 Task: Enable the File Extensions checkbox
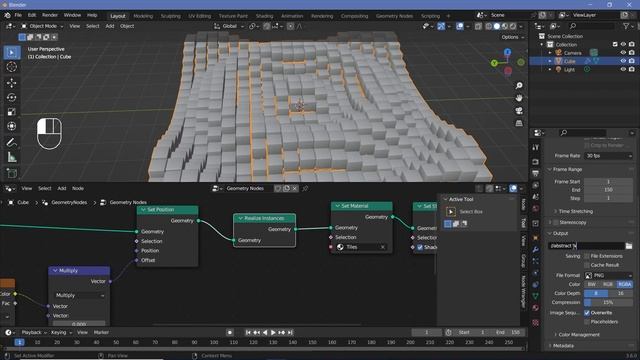(587, 256)
